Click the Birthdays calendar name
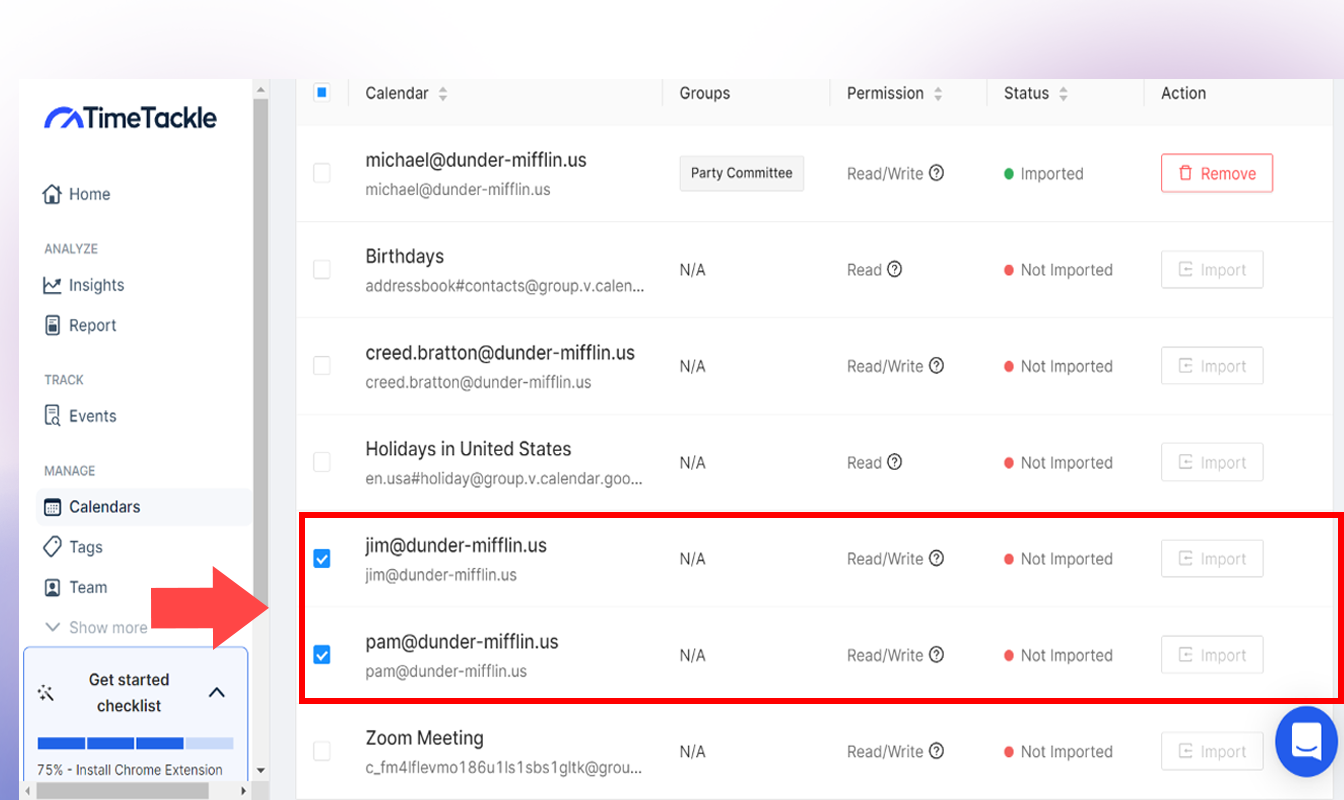Screen dimensions: 1344x800 pos(405,257)
